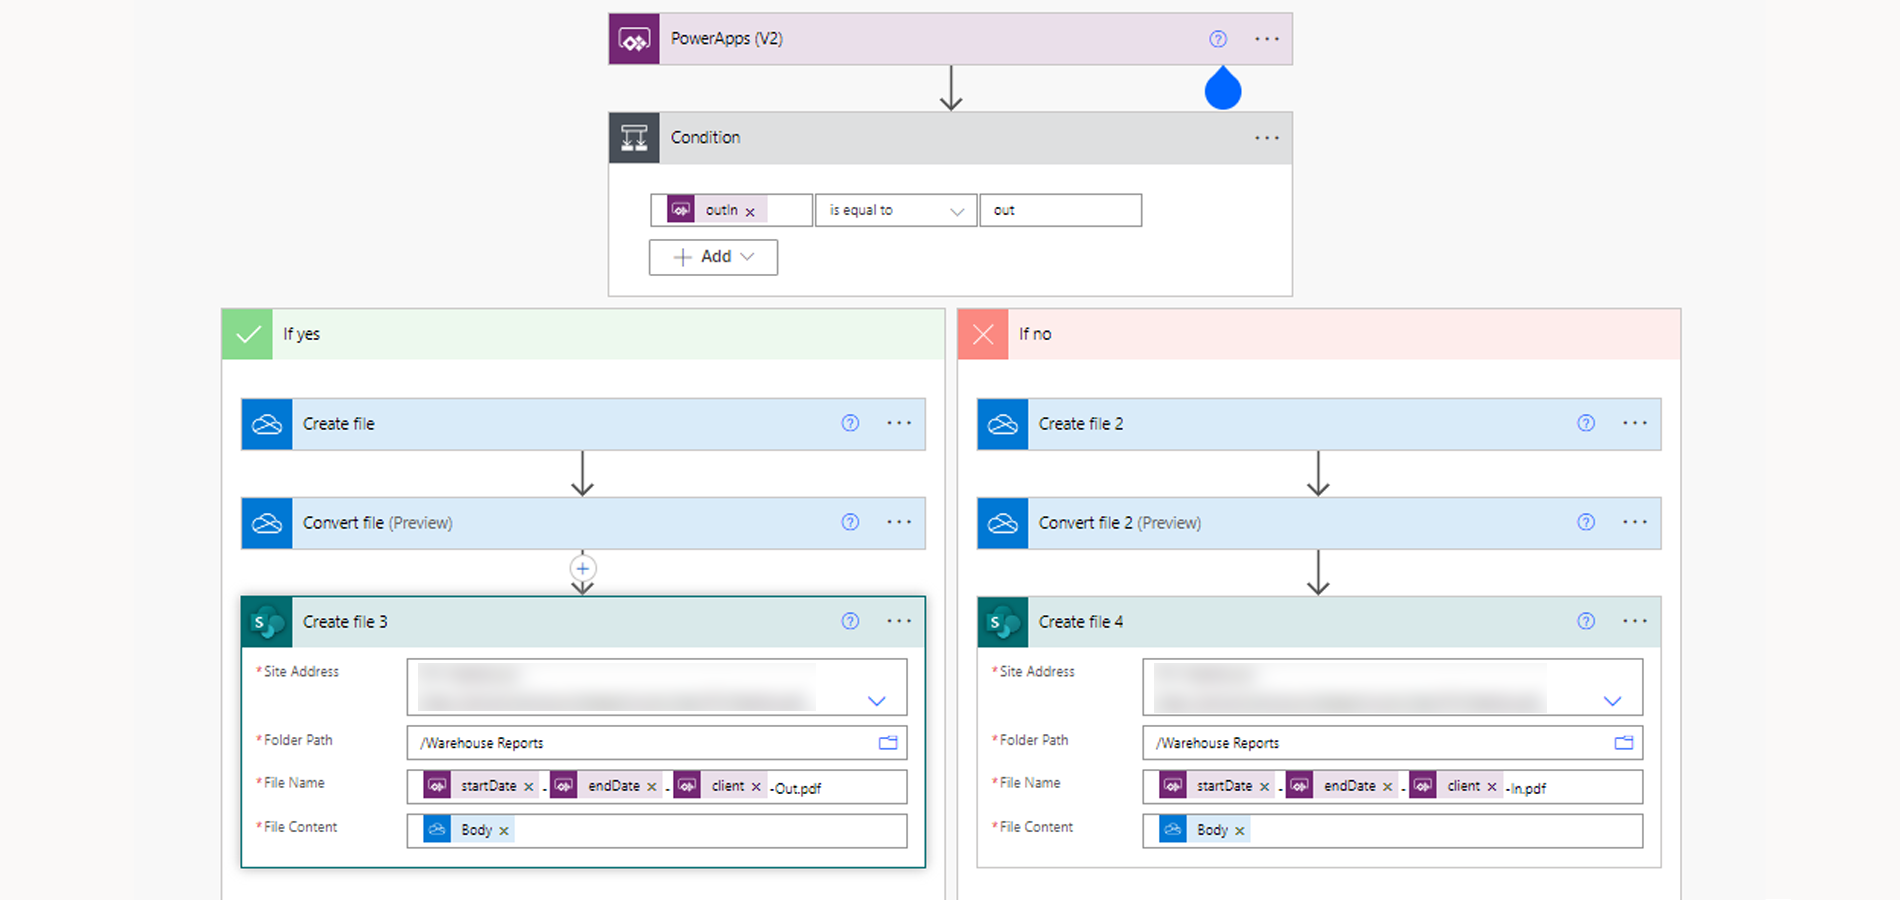Screen dimensions: 1900x900
Task: Remove the outIn token from condition
Action: [750, 211]
